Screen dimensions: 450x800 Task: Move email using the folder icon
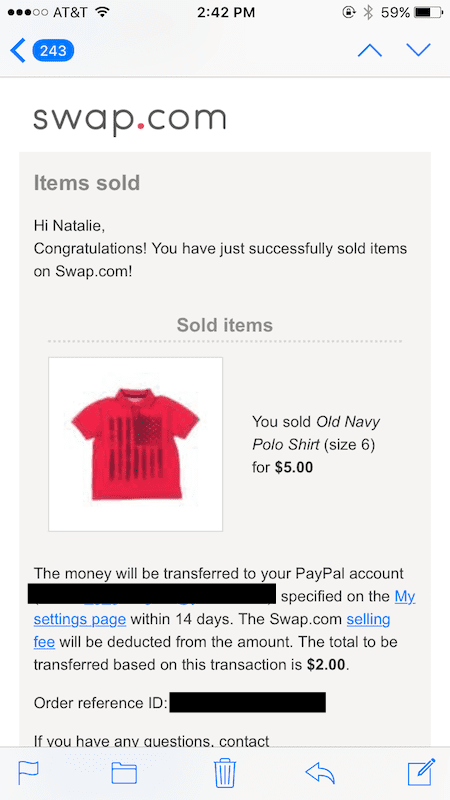pyautogui.click(x=124, y=772)
